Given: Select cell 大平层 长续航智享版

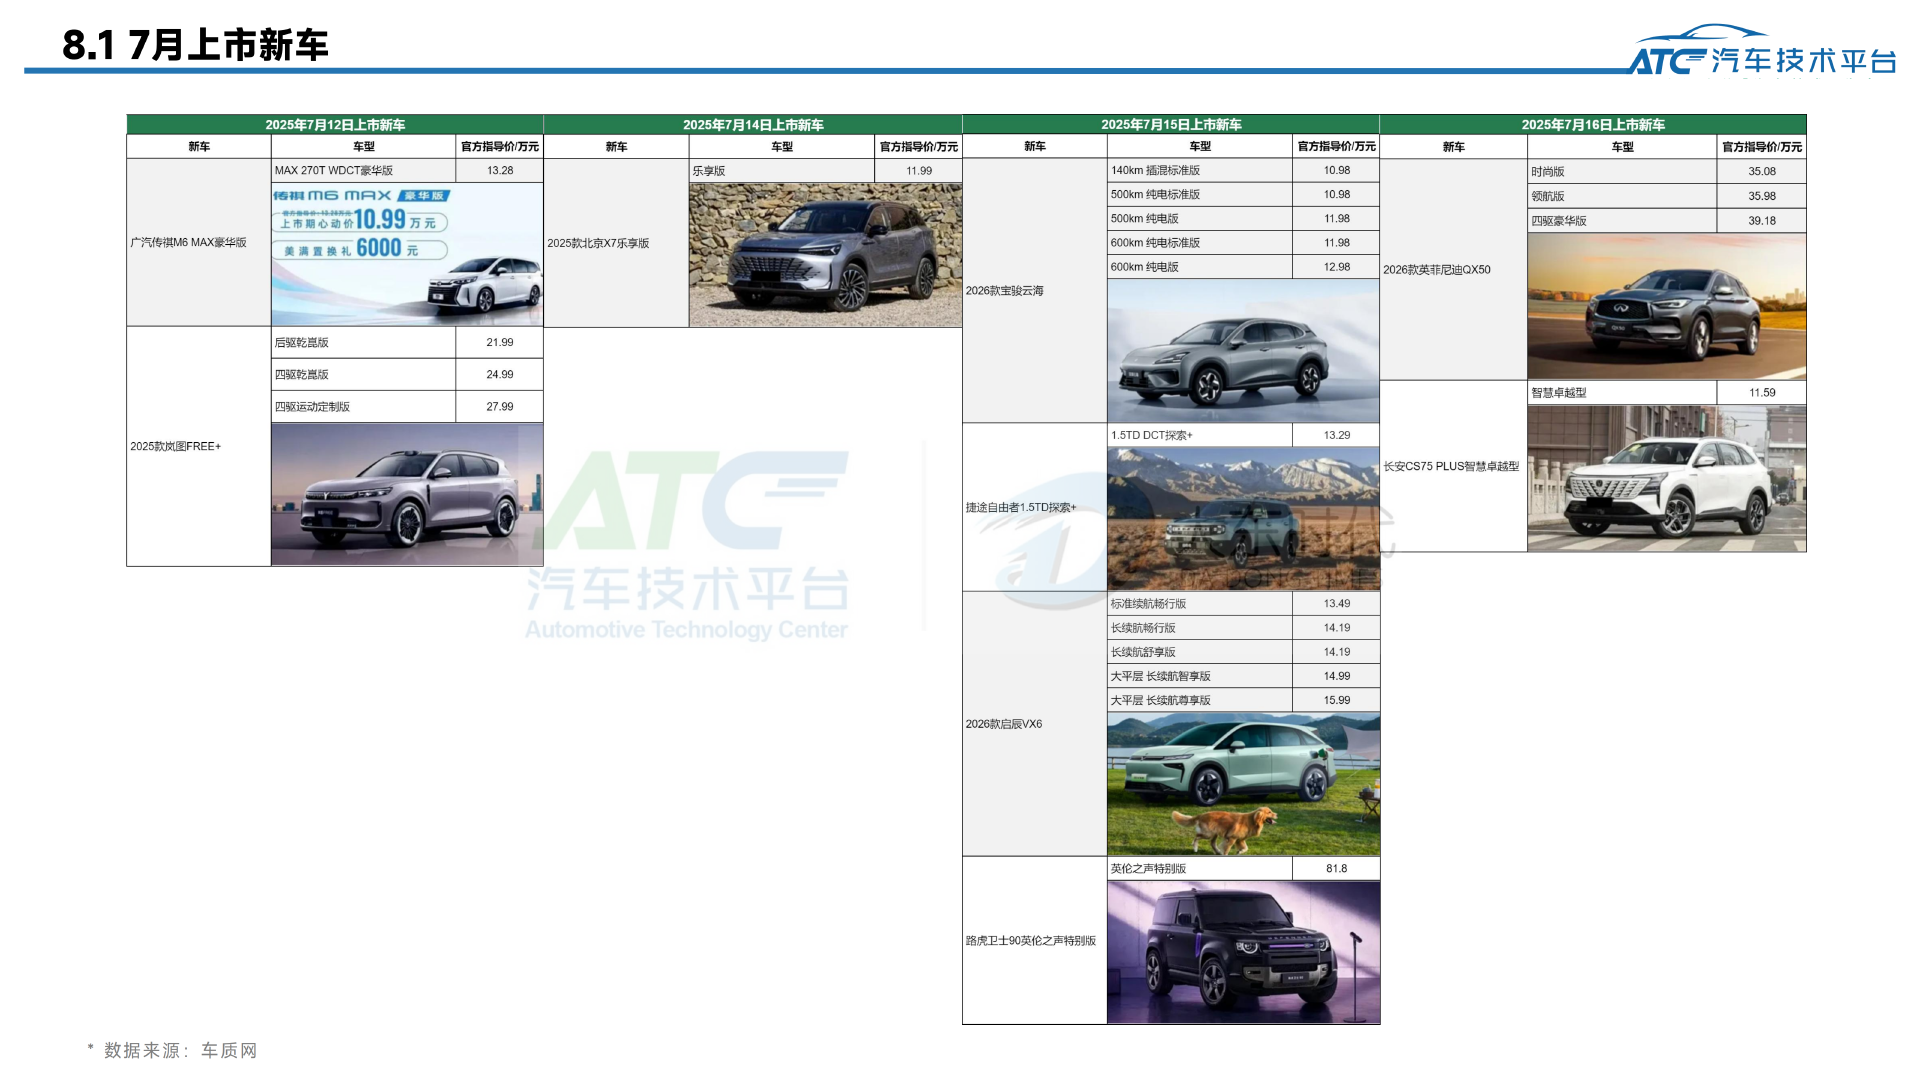Looking at the screenshot, I should [x=1200, y=676].
